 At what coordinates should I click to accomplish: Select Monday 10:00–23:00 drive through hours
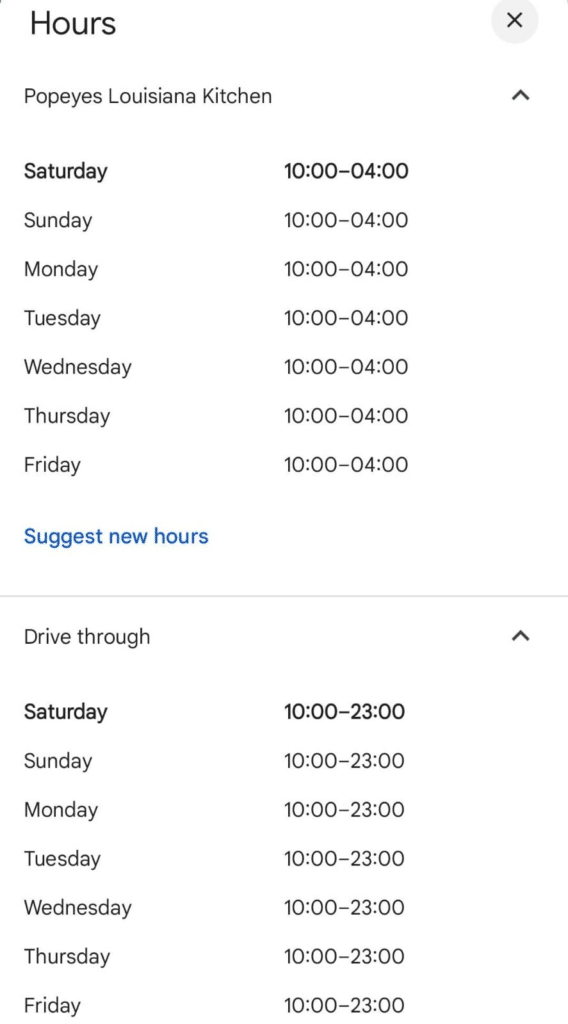(x=214, y=810)
